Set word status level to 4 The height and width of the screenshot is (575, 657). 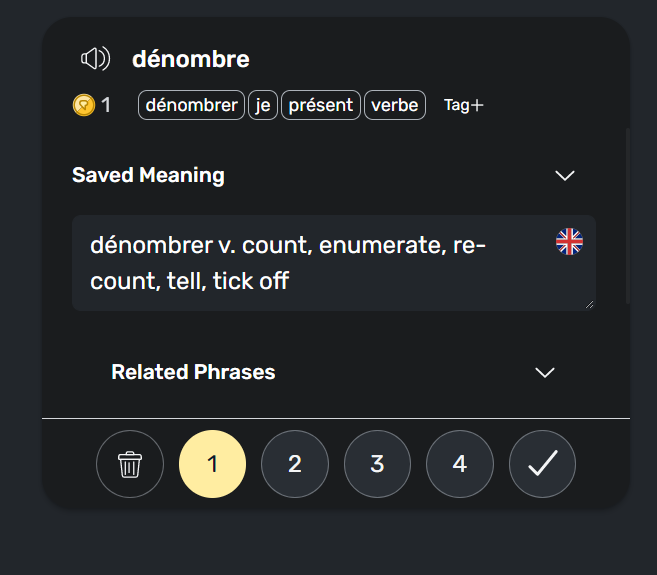tap(460, 464)
